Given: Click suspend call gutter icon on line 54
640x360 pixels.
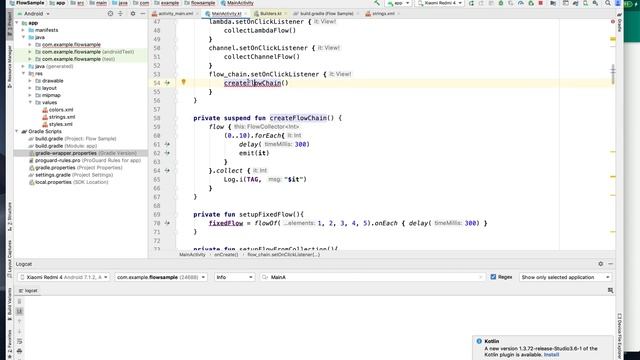Looking at the screenshot, I should pyautogui.click(x=167, y=83).
